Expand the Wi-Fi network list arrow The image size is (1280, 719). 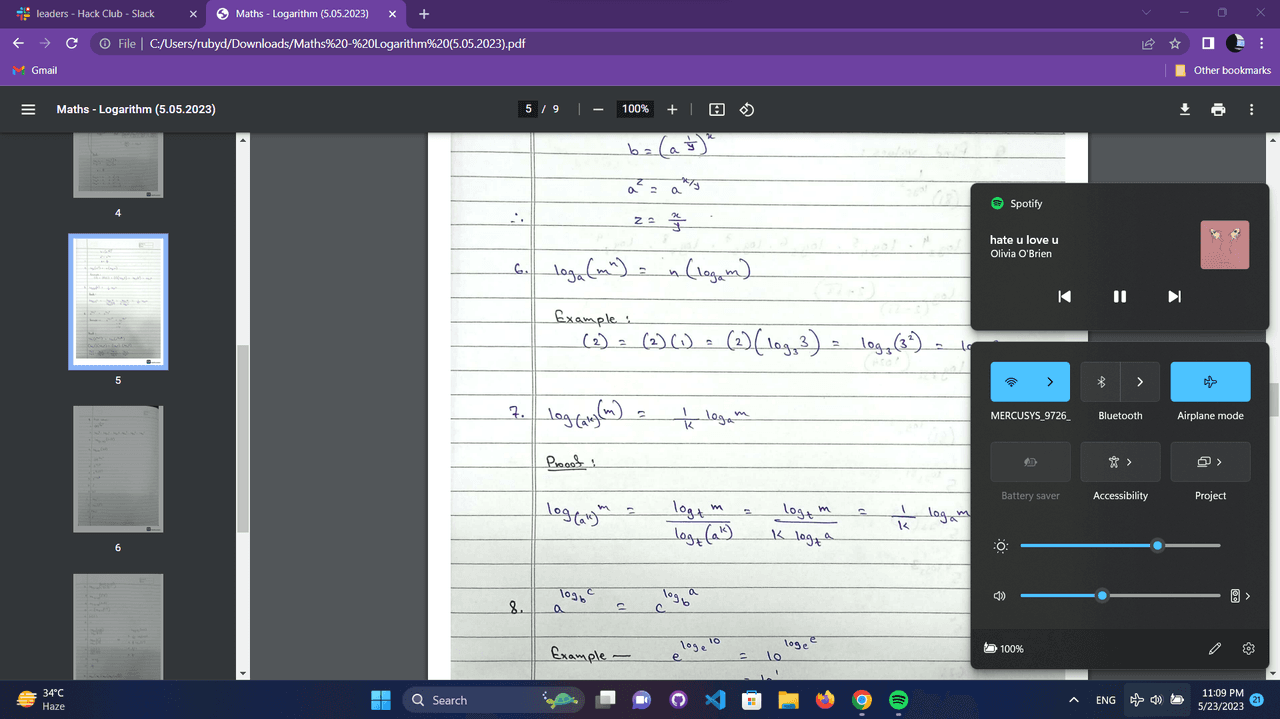tap(1050, 382)
